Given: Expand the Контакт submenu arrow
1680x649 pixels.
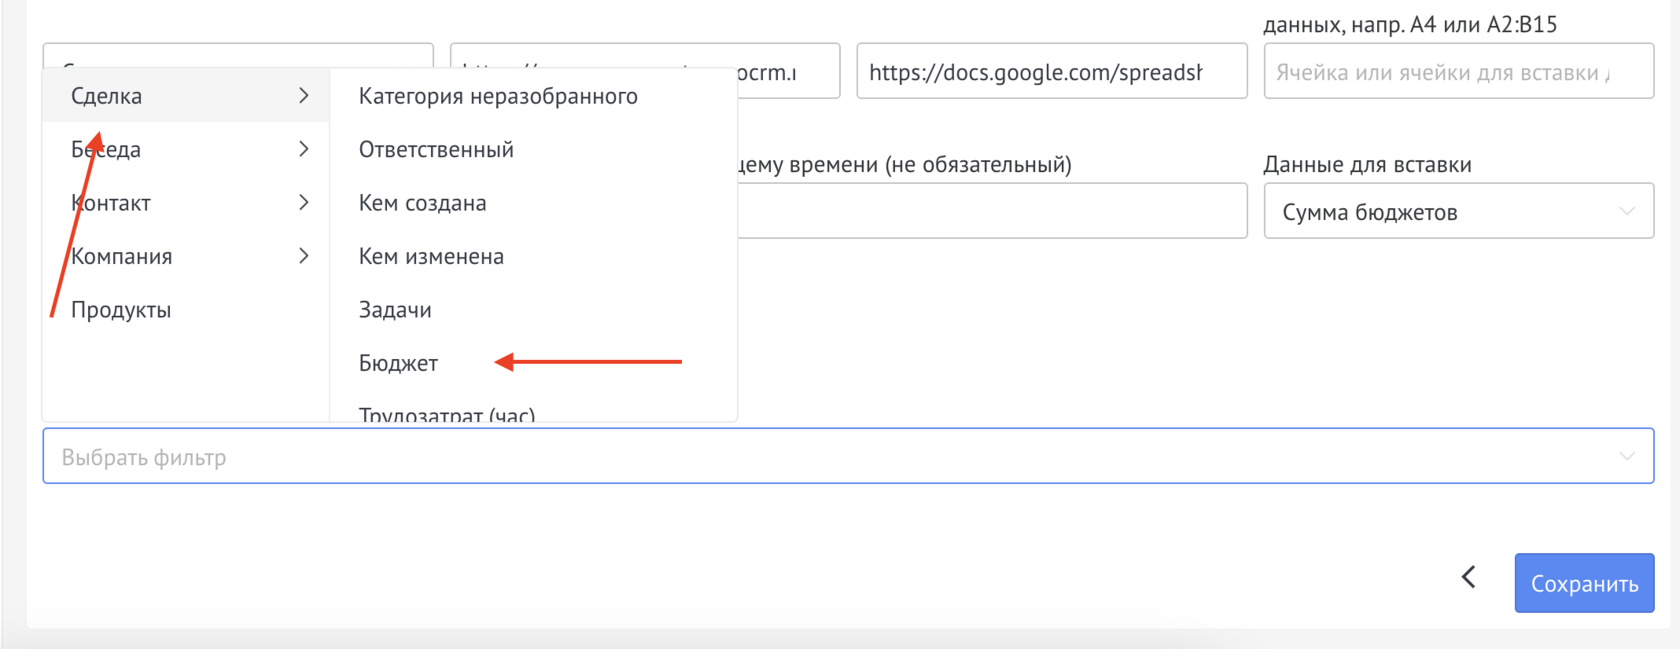Looking at the screenshot, I should (303, 203).
